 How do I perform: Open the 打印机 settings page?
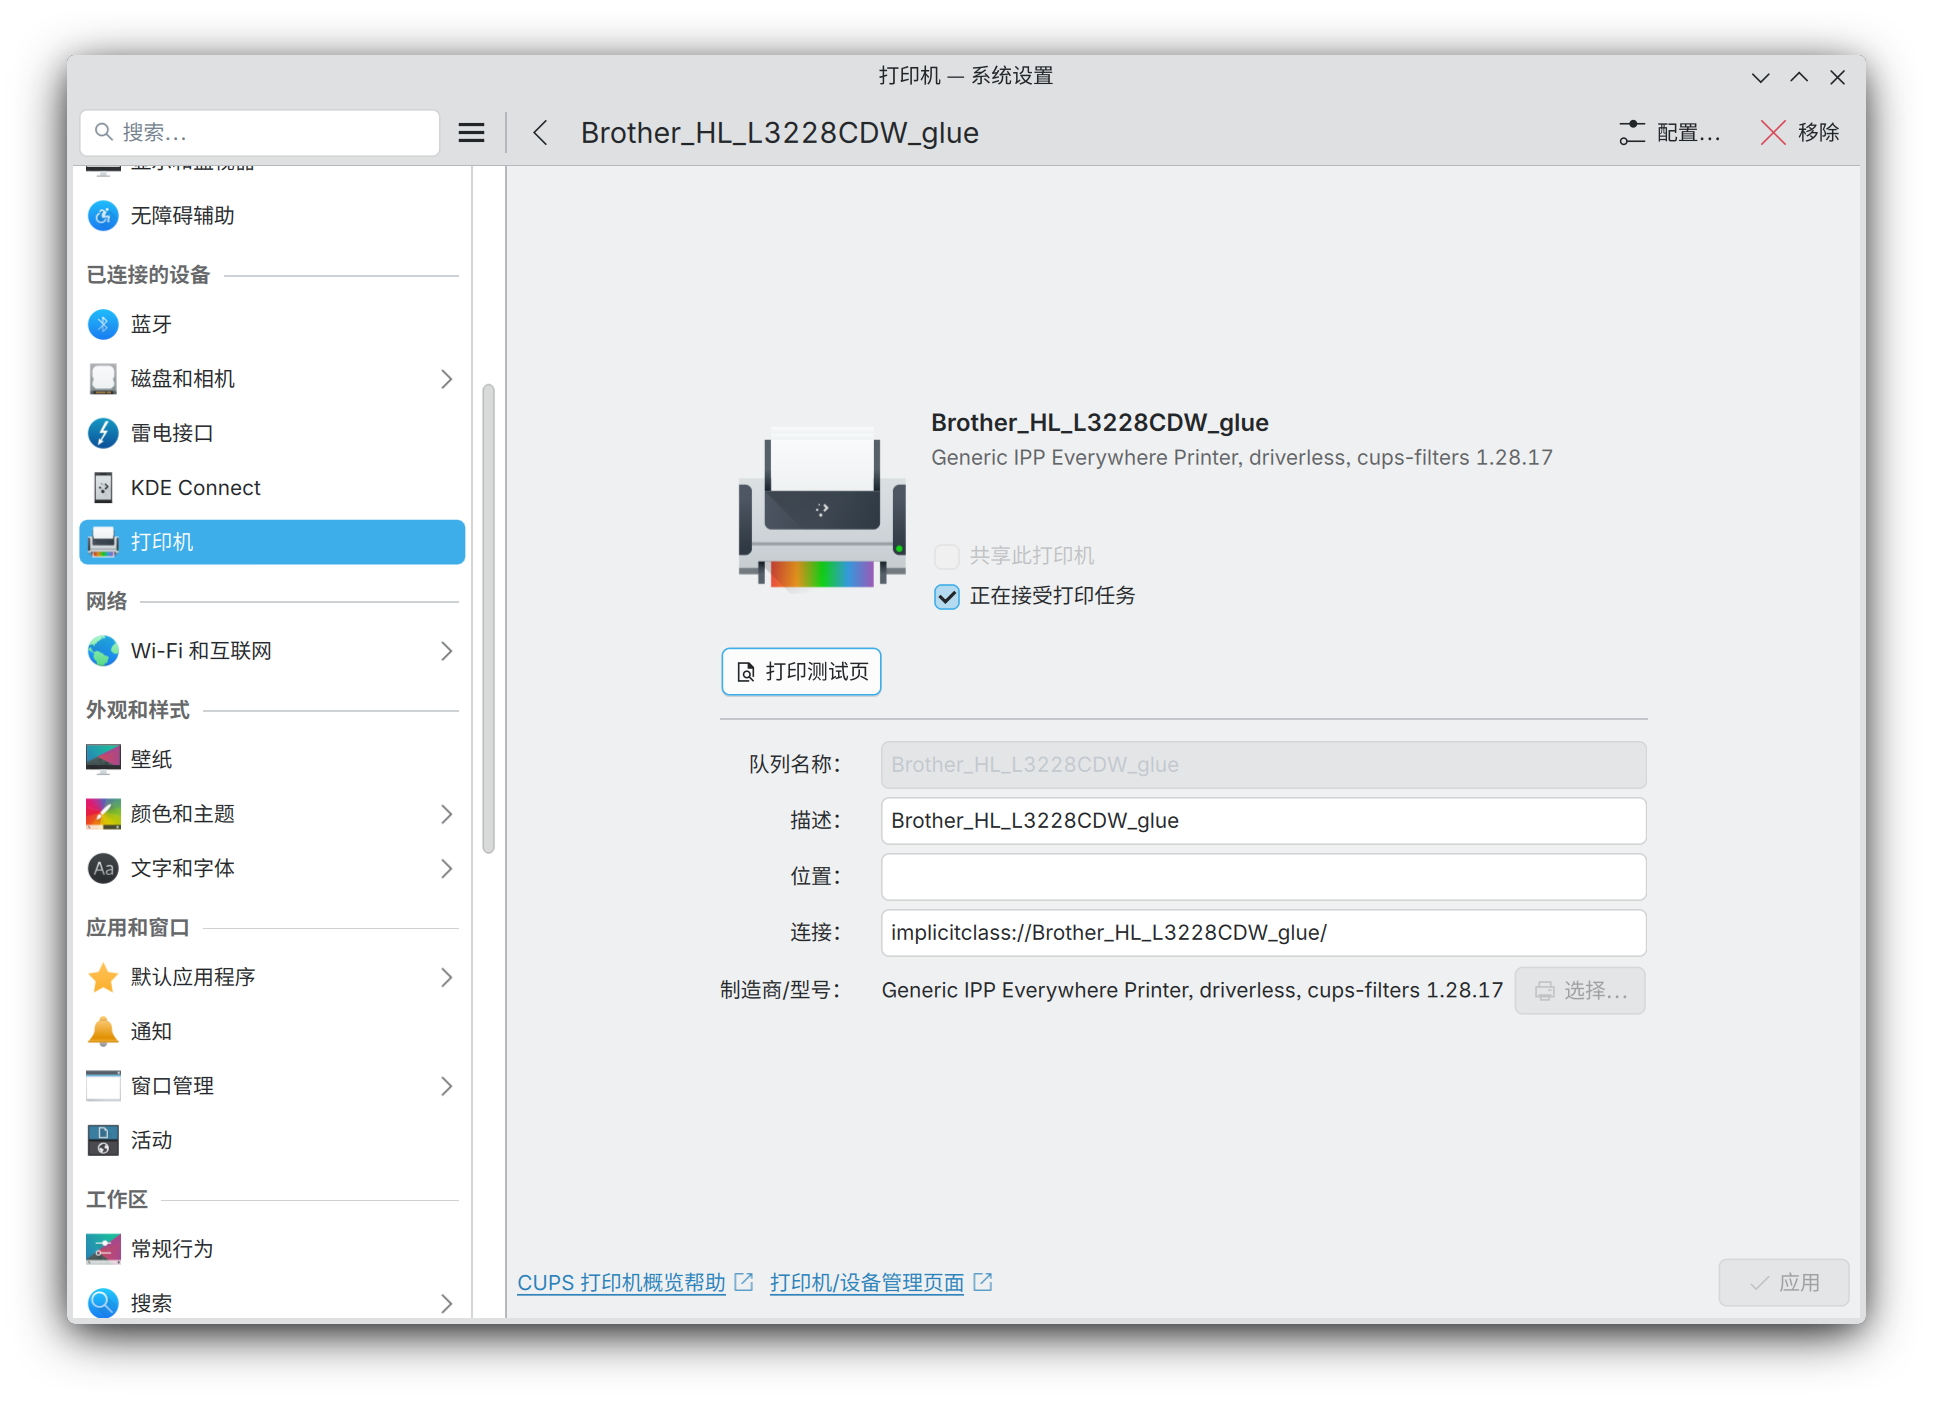272,542
